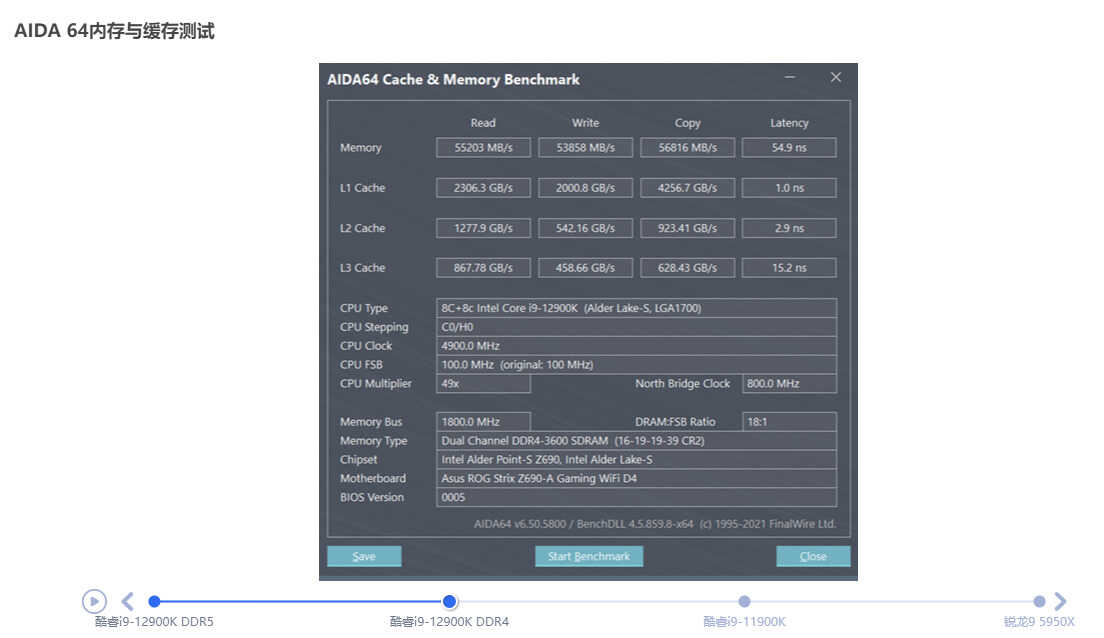Click CPU Type field i9-12900K

(x=636, y=308)
